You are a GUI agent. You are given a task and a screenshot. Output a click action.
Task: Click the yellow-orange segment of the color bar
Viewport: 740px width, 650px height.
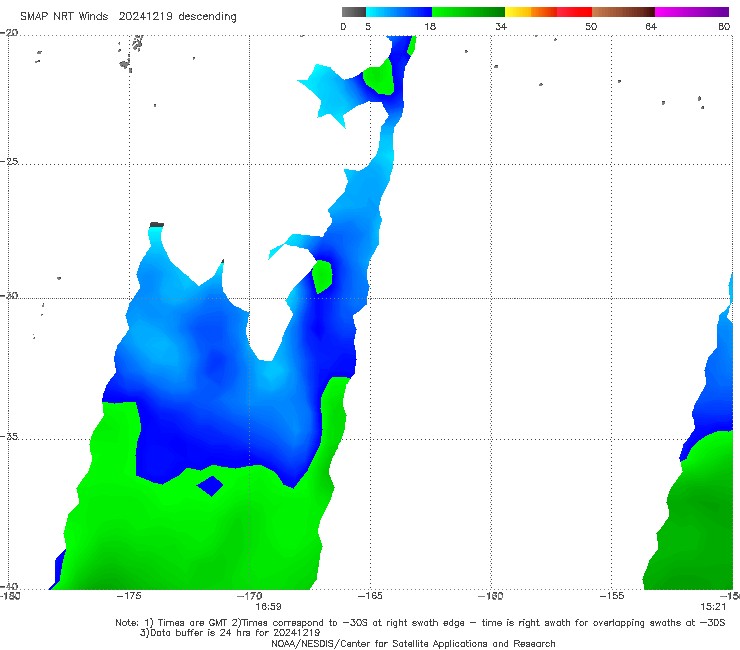click(530, 12)
